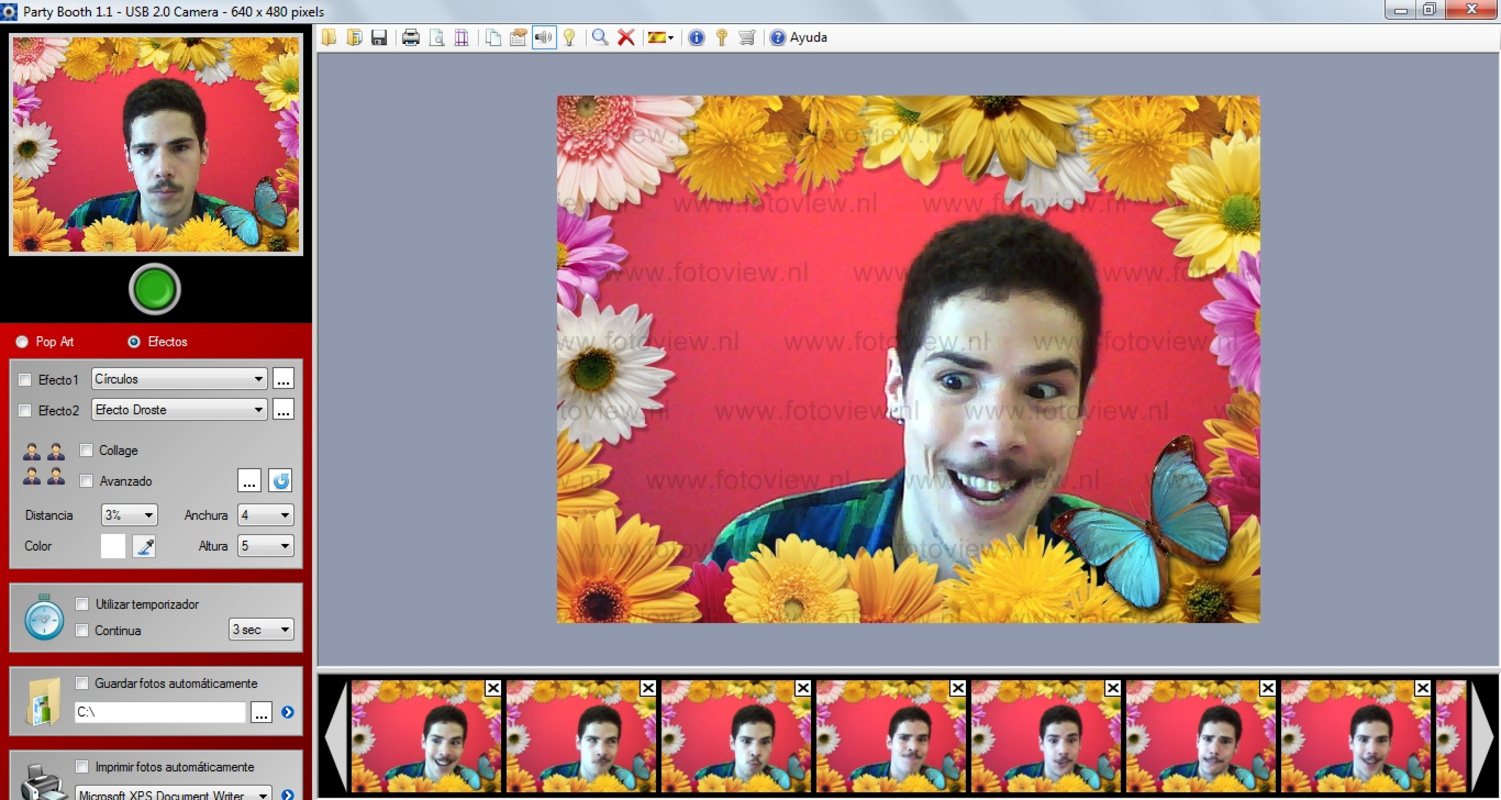Click the large flower-framed photo
Image resolution: width=1501 pixels, height=800 pixels.
coord(908,359)
